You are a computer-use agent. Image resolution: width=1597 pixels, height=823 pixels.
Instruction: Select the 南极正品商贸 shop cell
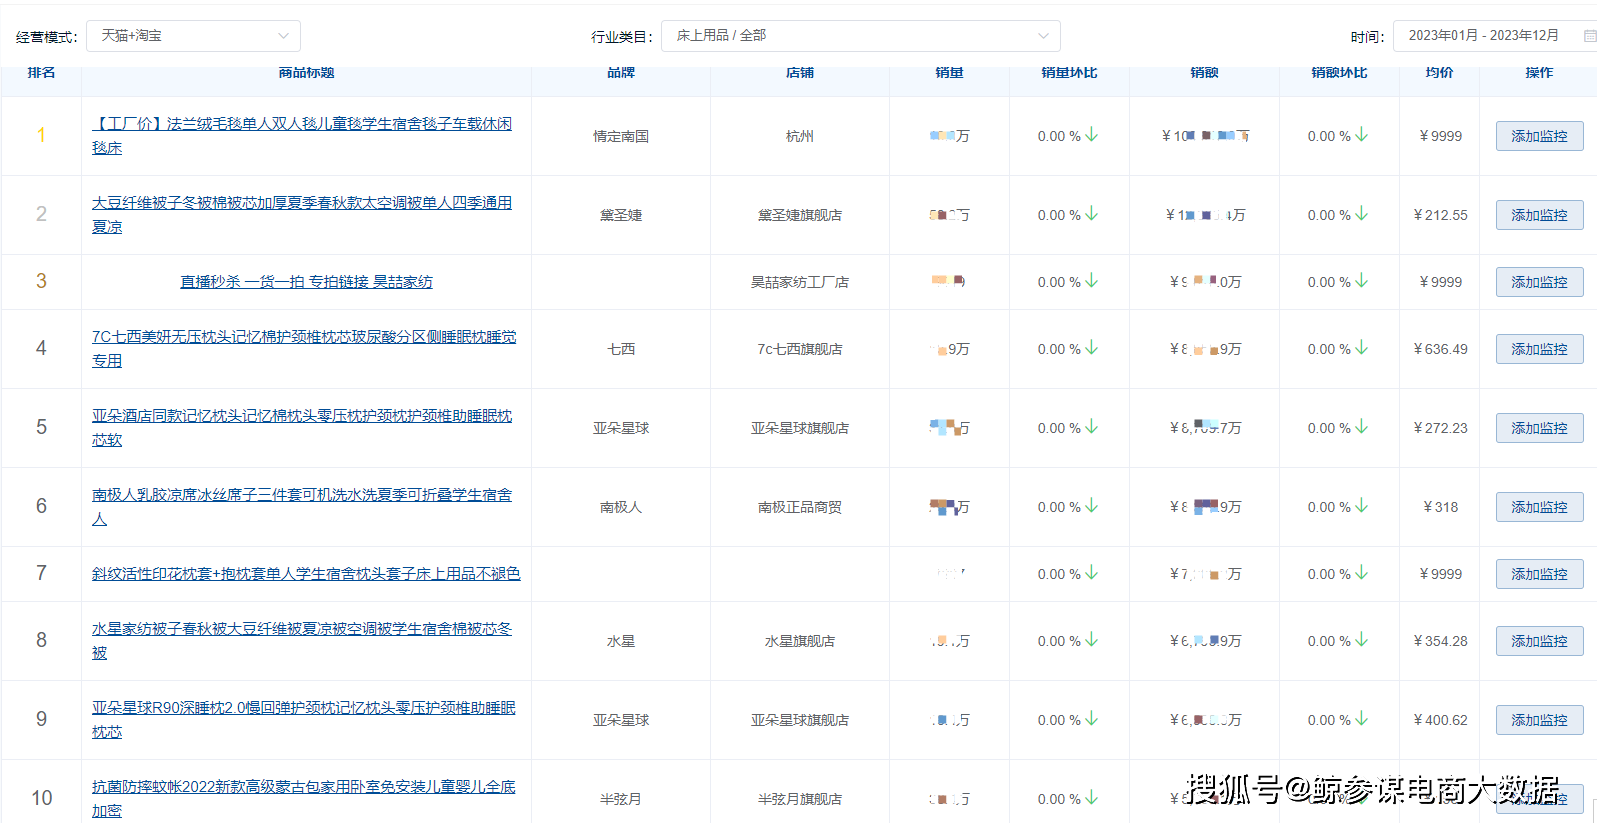tap(800, 507)
